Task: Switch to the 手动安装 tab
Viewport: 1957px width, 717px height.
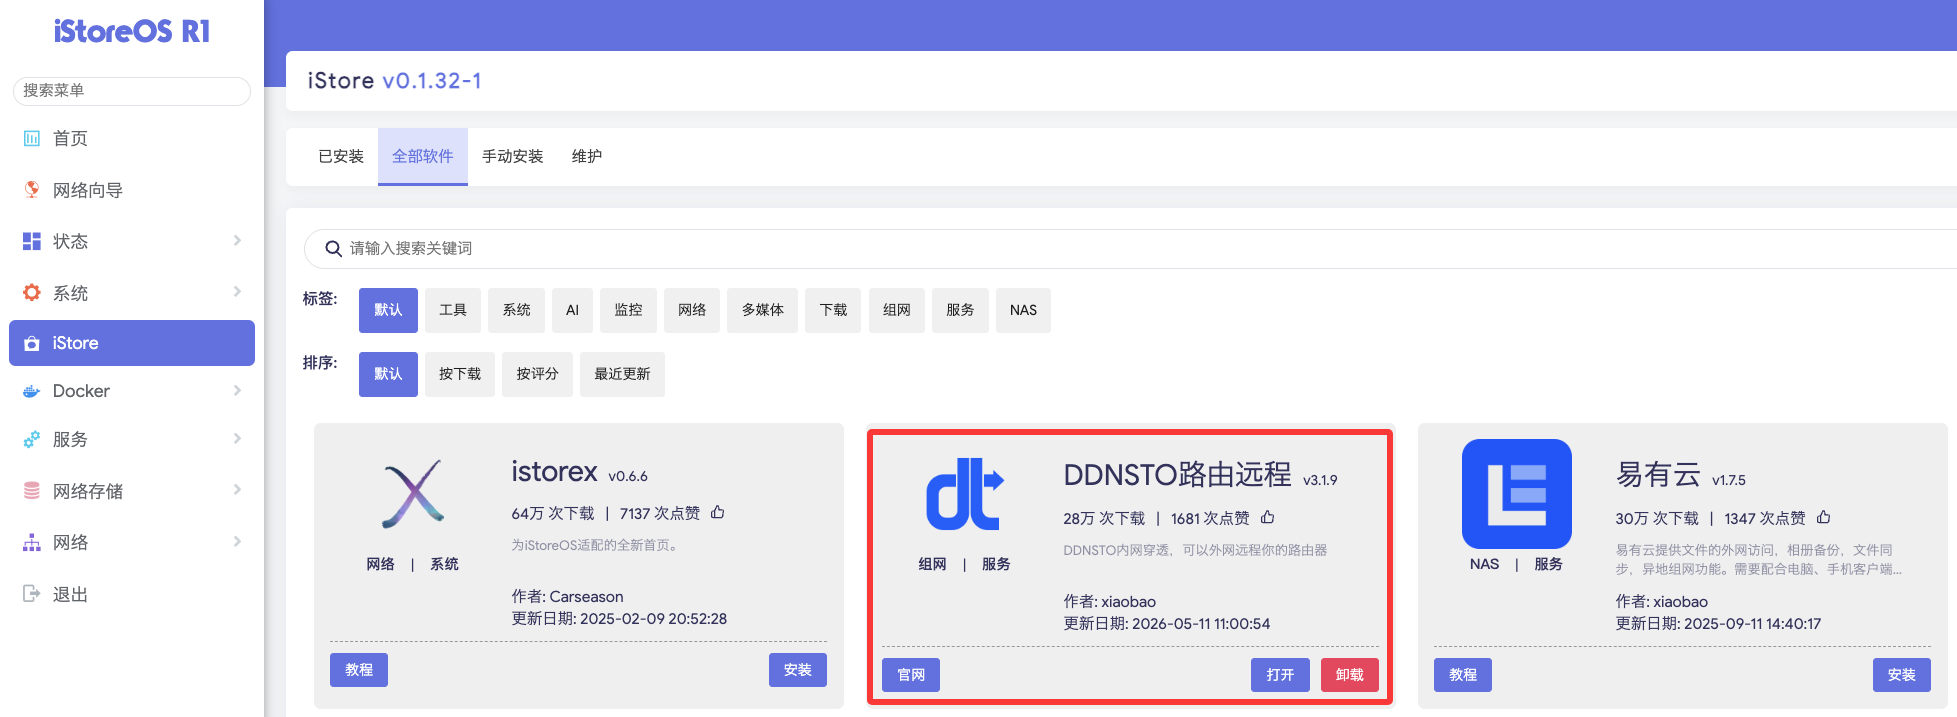Action: click(x=513, y=156)
